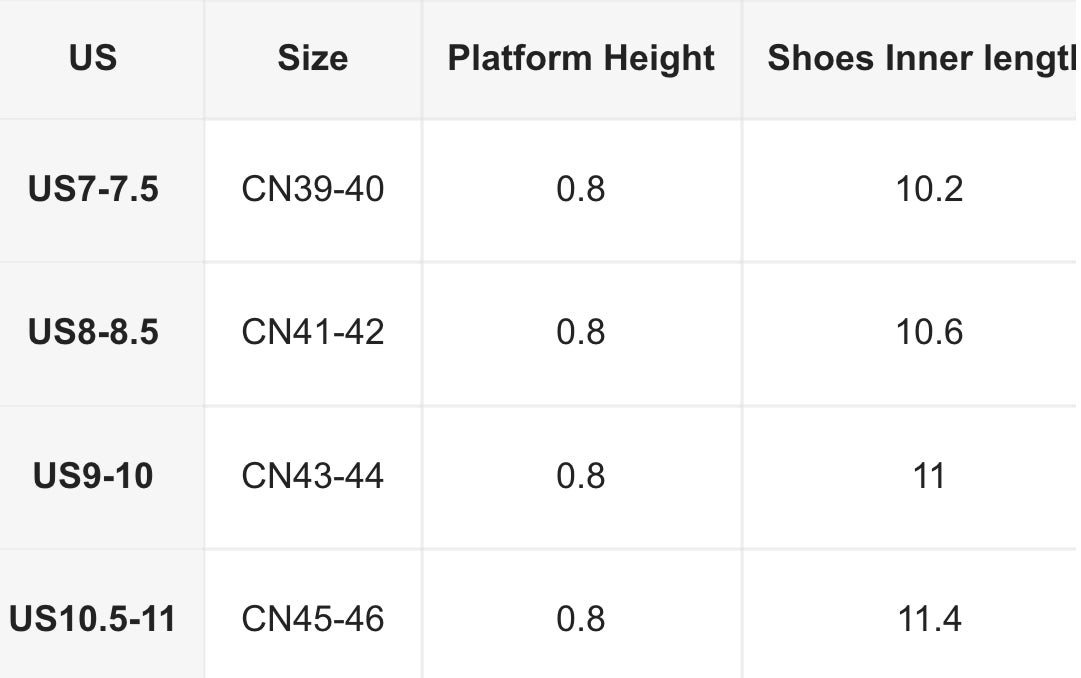Select the US7-7.5 row label
The width and height of the screenshot is (1081, 678).
93,189
